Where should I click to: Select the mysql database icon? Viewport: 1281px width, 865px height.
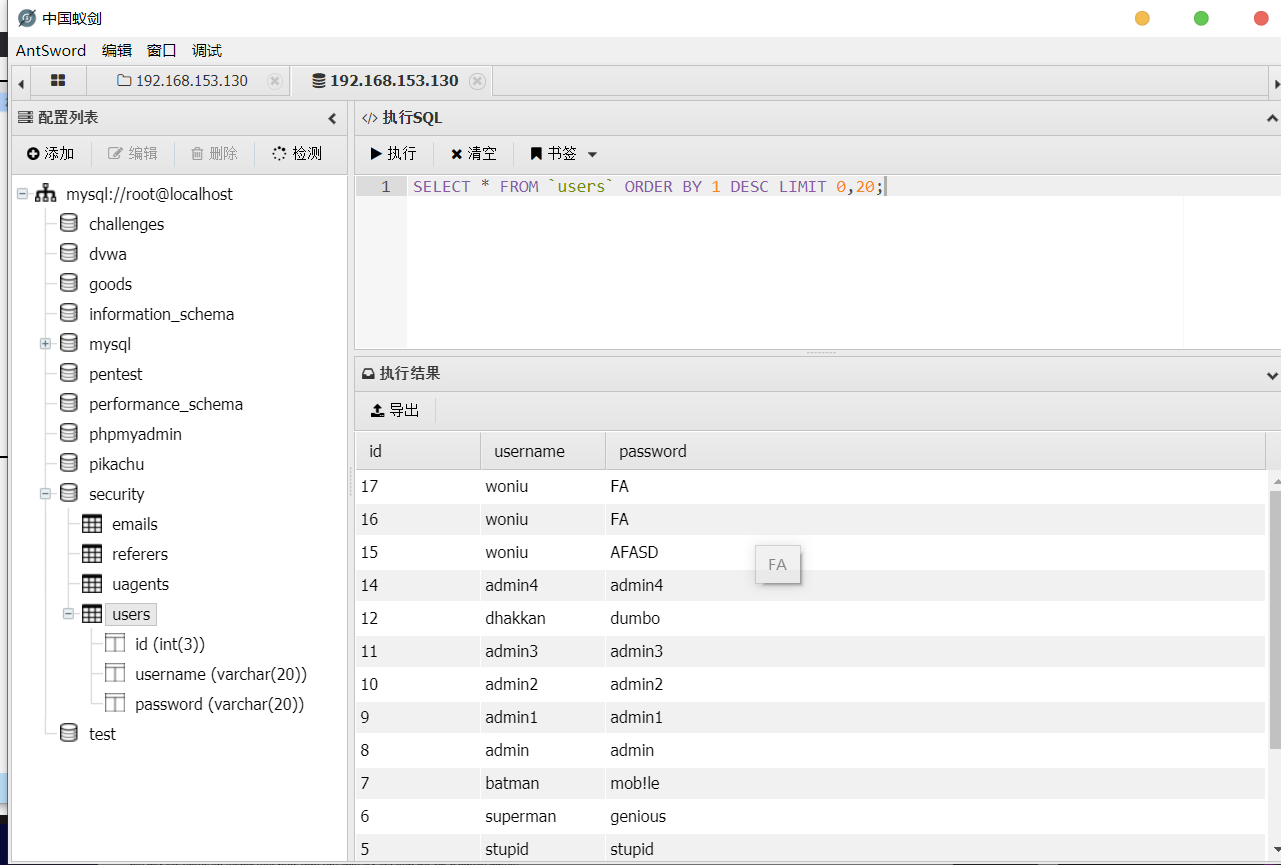tap(69, 344)
